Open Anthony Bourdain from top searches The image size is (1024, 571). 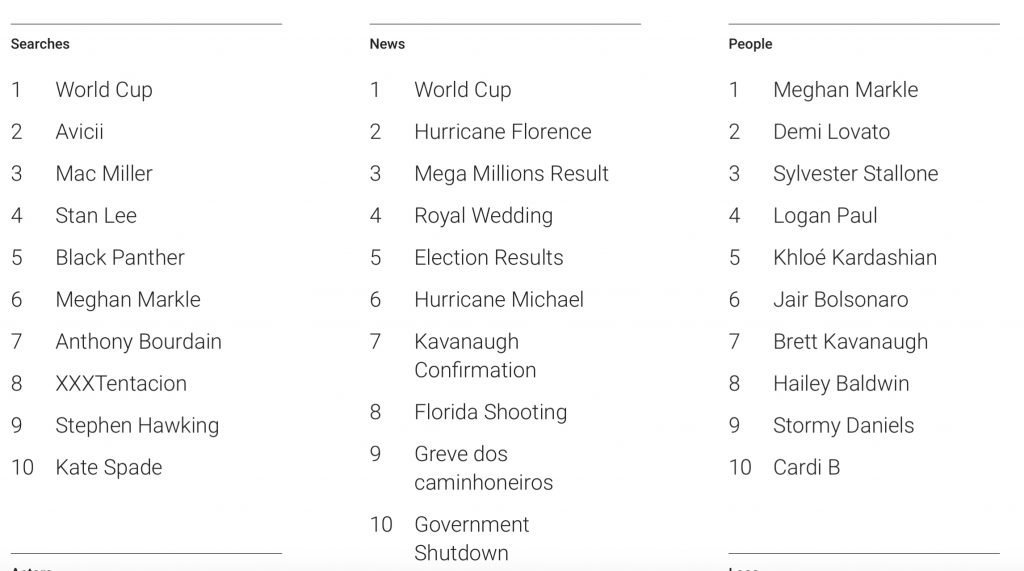coord(138,342)
